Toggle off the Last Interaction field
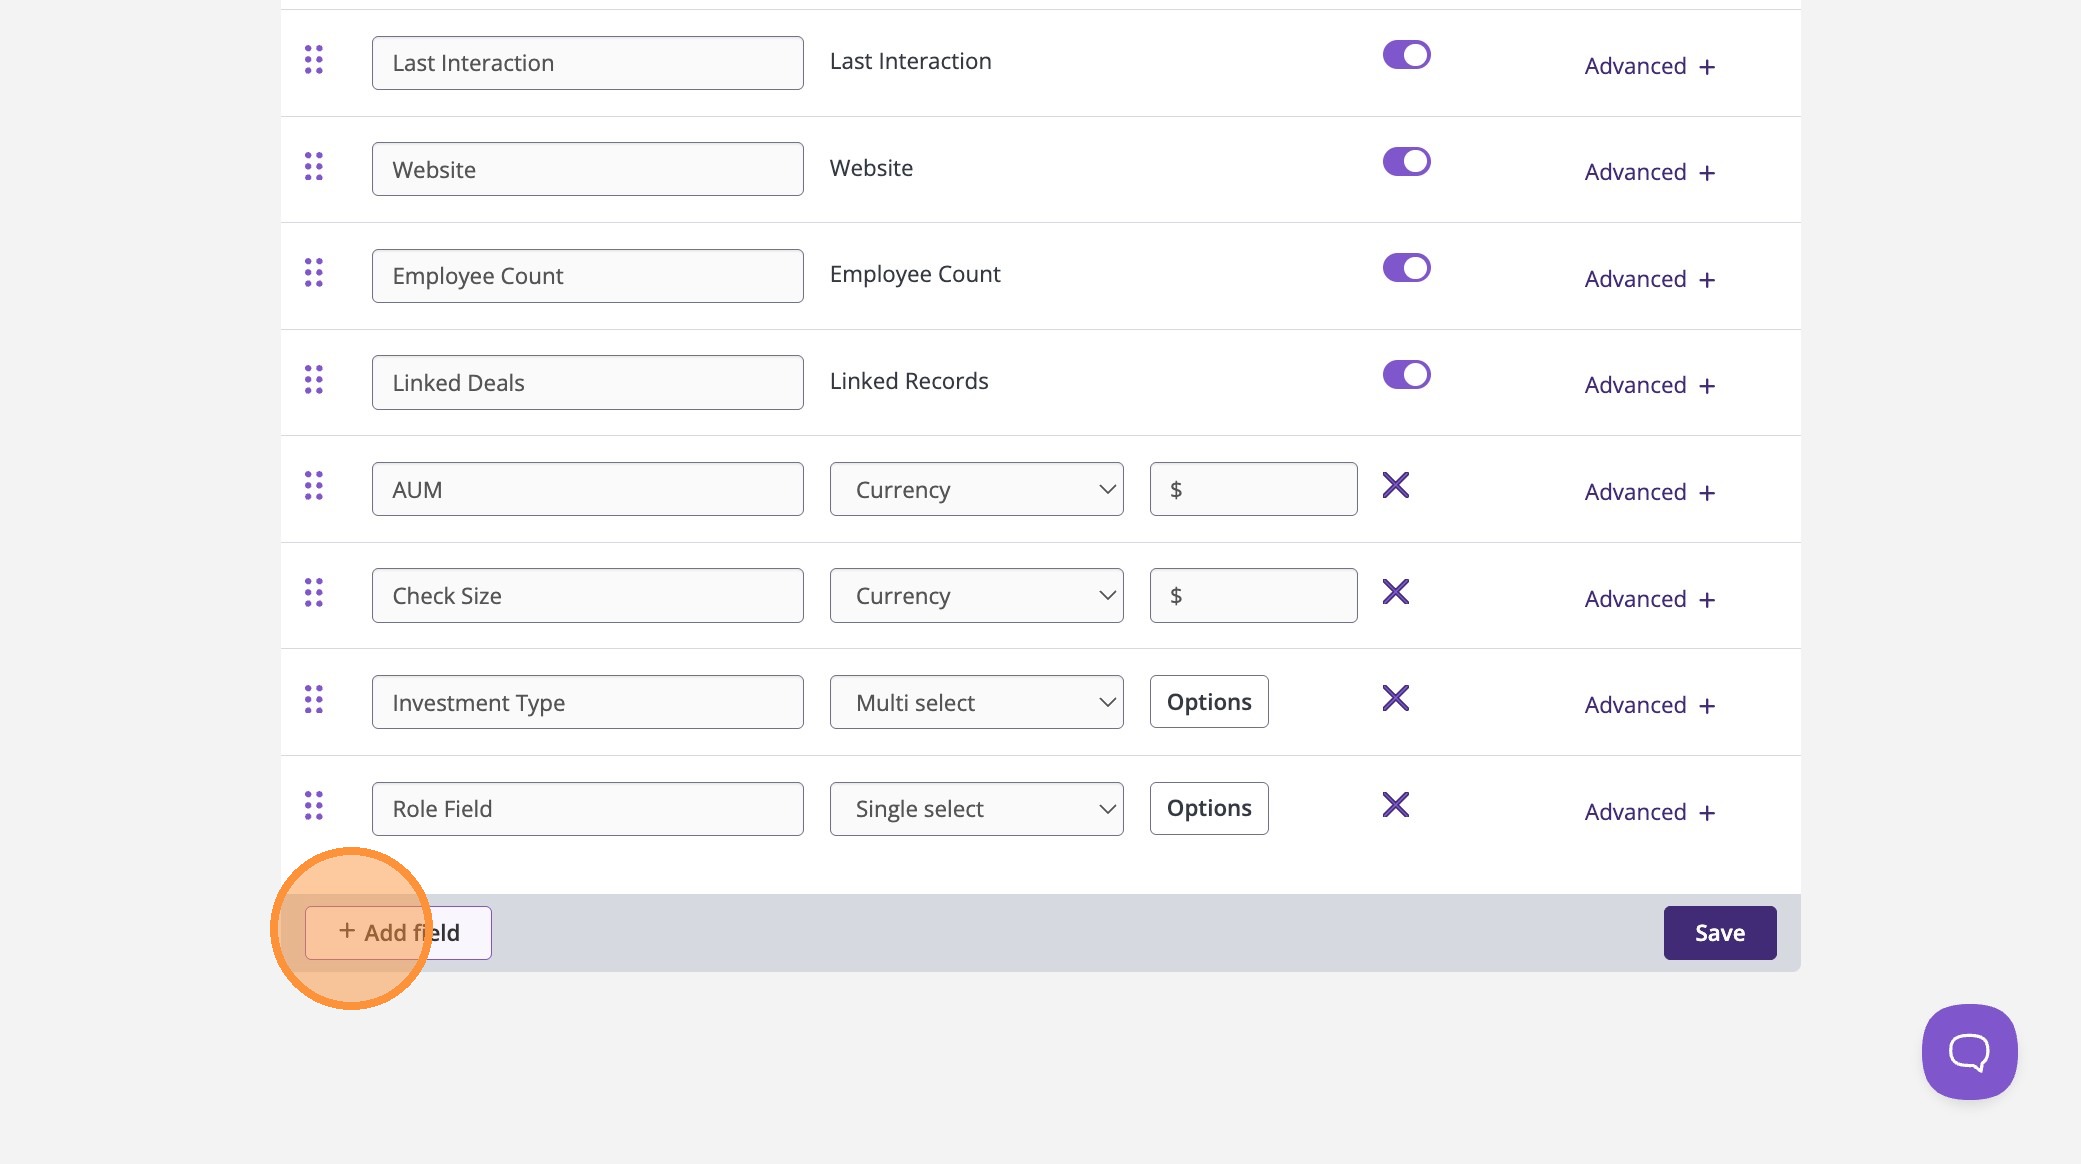 [x=1406, y=55]
